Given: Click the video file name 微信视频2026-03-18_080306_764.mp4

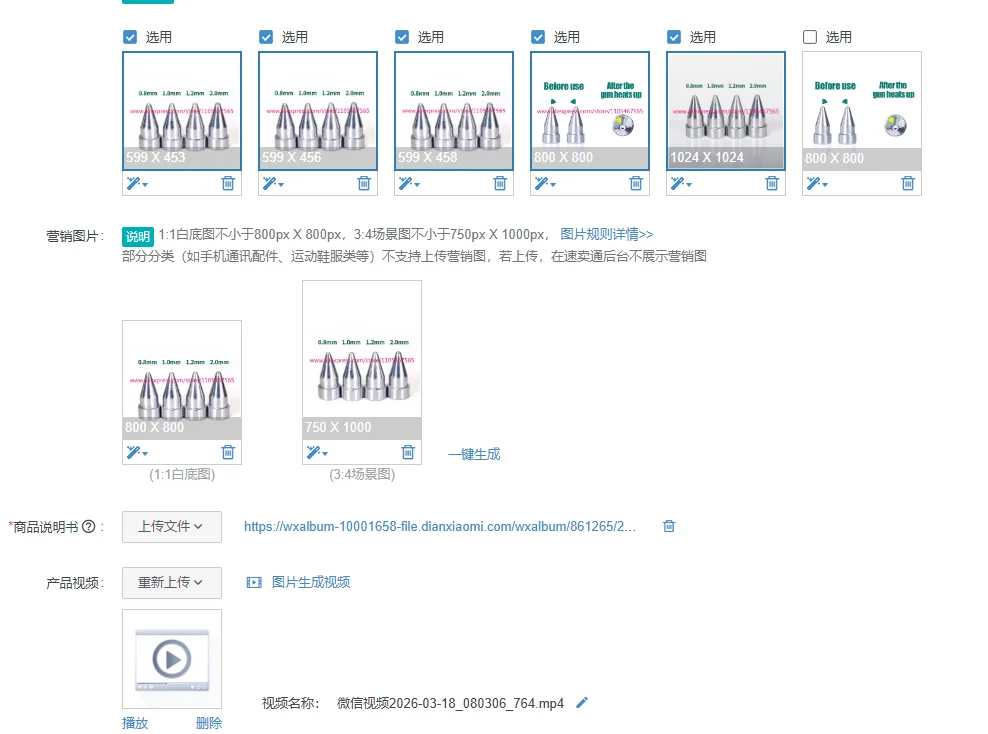Looking at the screenshot, I should 451,703.
